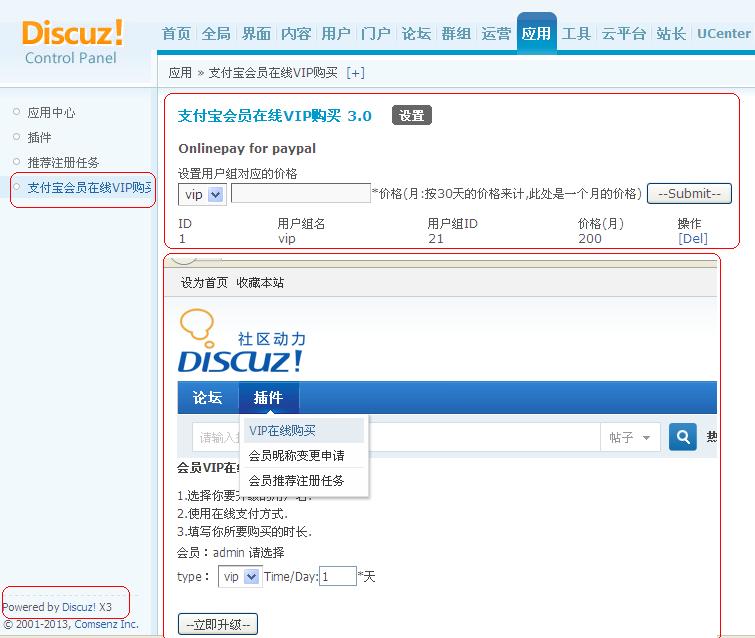Choose 会员昵称变更申请 menu entry

click(296, 456)
